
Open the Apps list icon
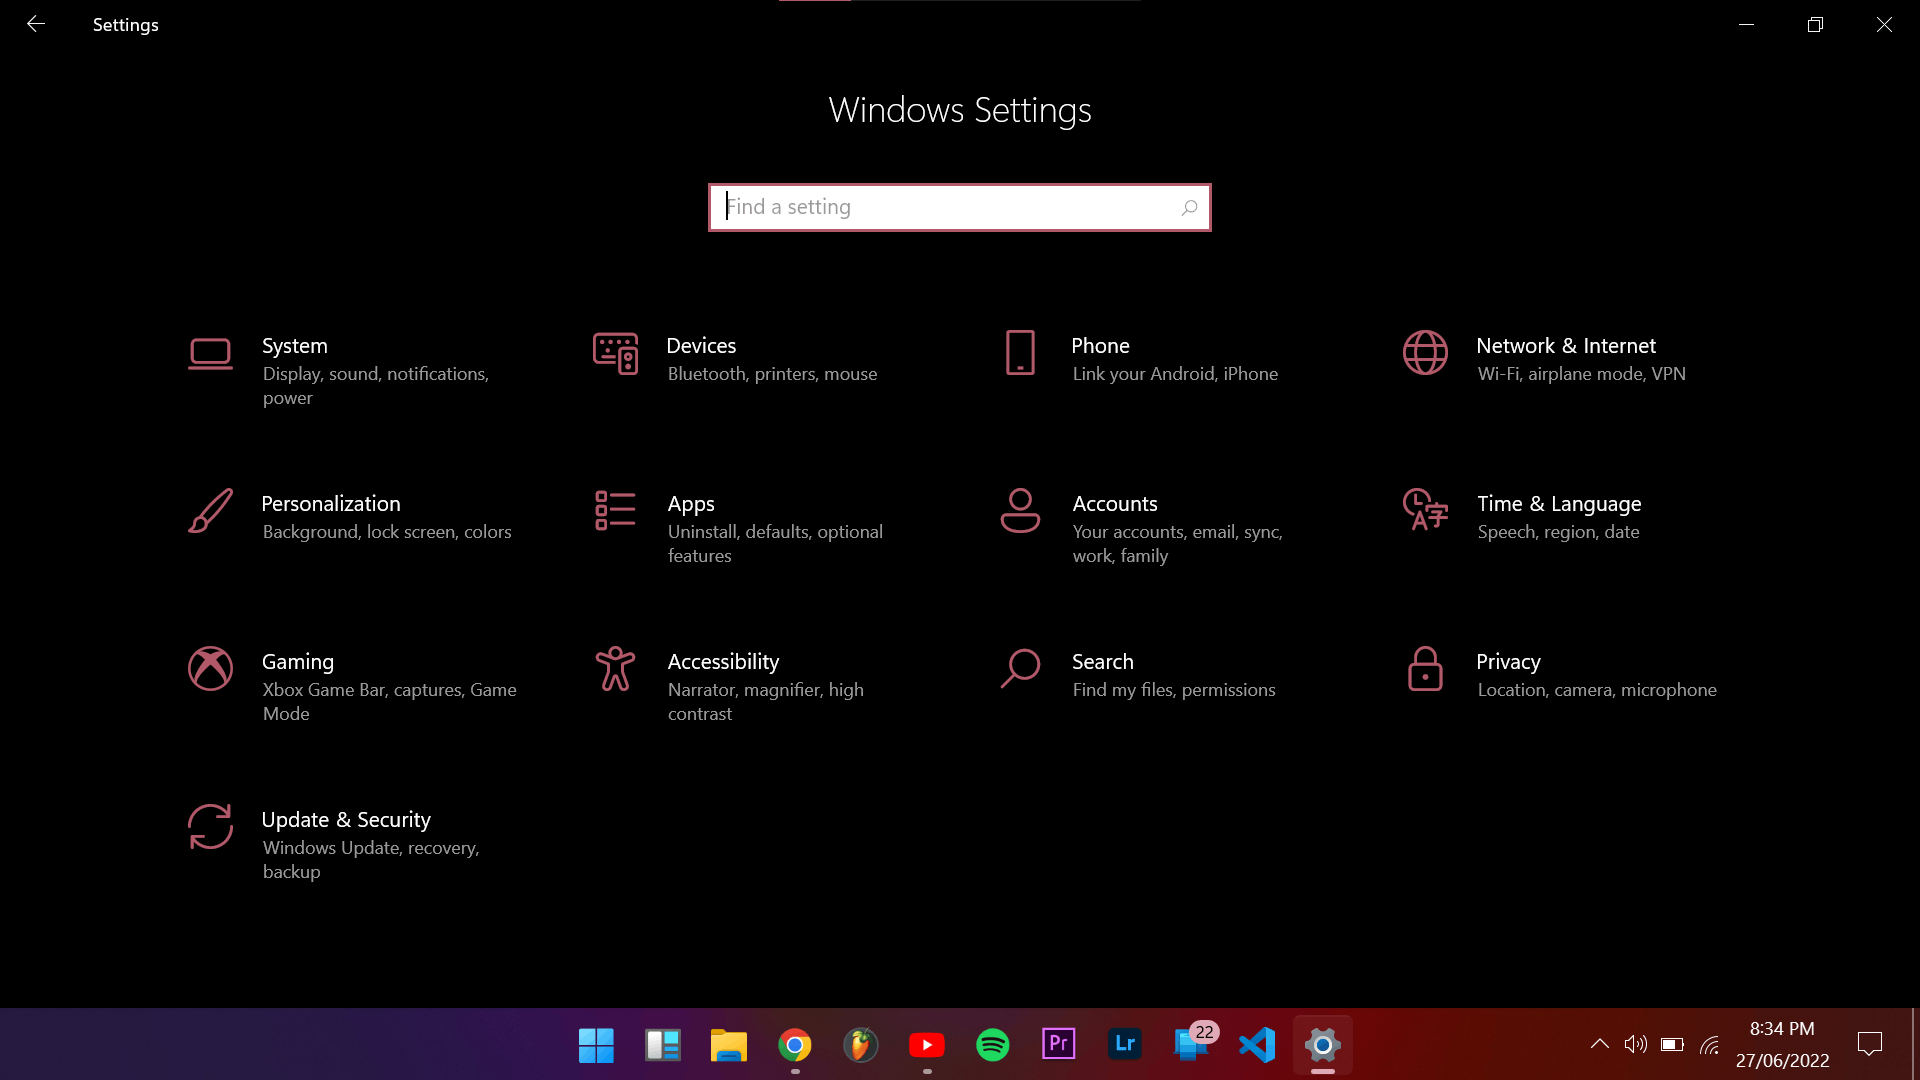pyautogui.click(x=615, y=510)
